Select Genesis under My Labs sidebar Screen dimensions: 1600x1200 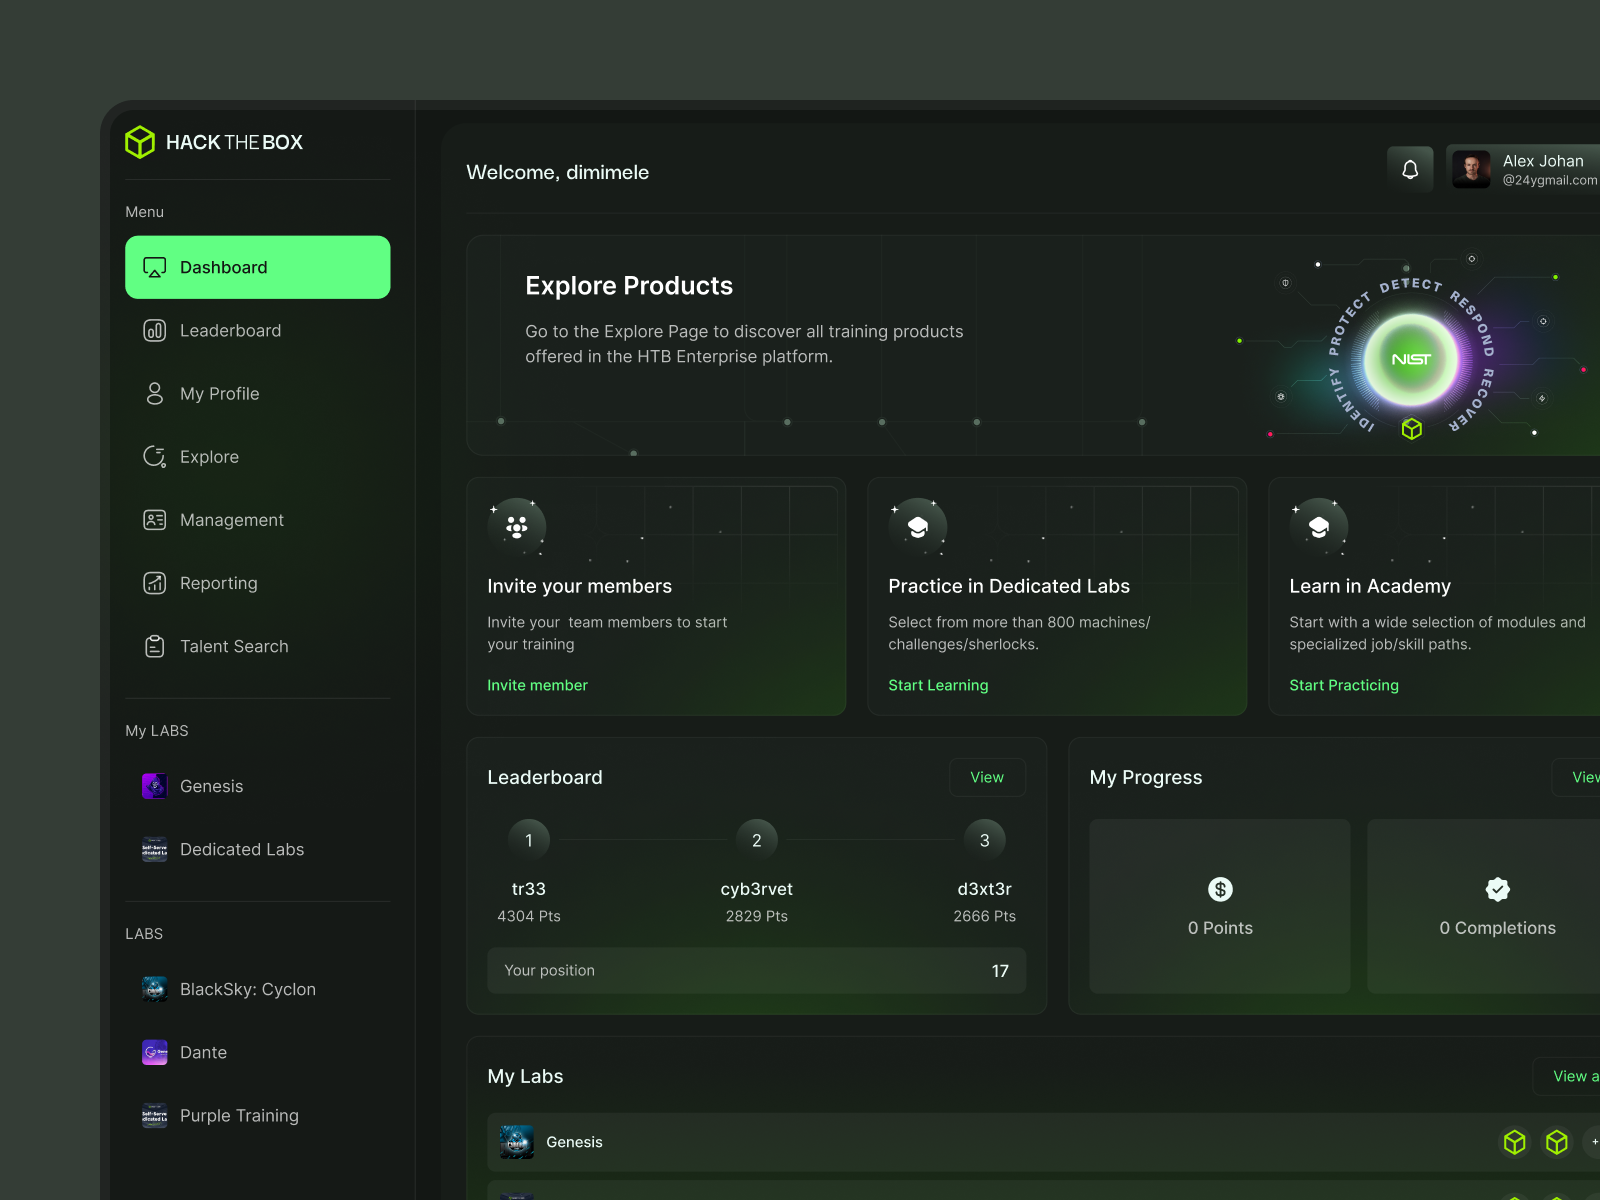click(x=211, y=787)
